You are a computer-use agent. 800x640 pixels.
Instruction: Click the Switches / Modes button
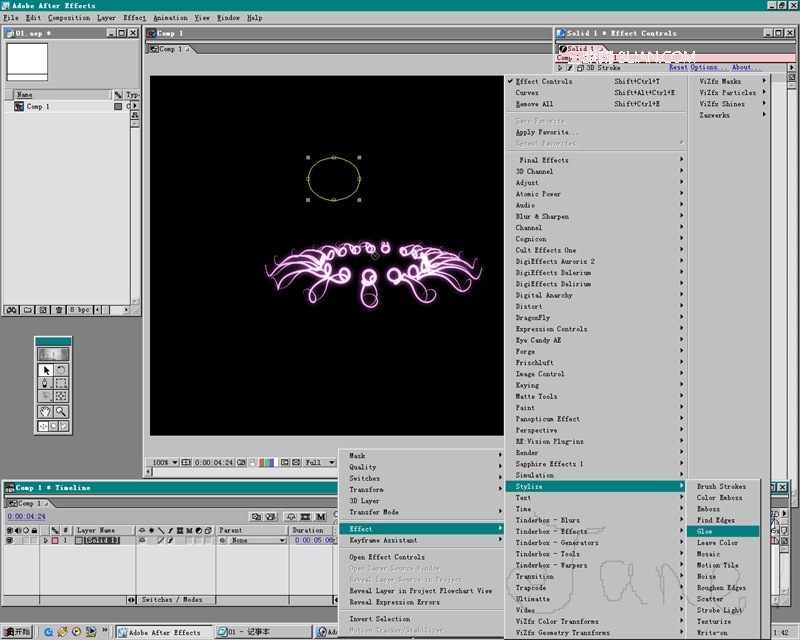[171, 599]
